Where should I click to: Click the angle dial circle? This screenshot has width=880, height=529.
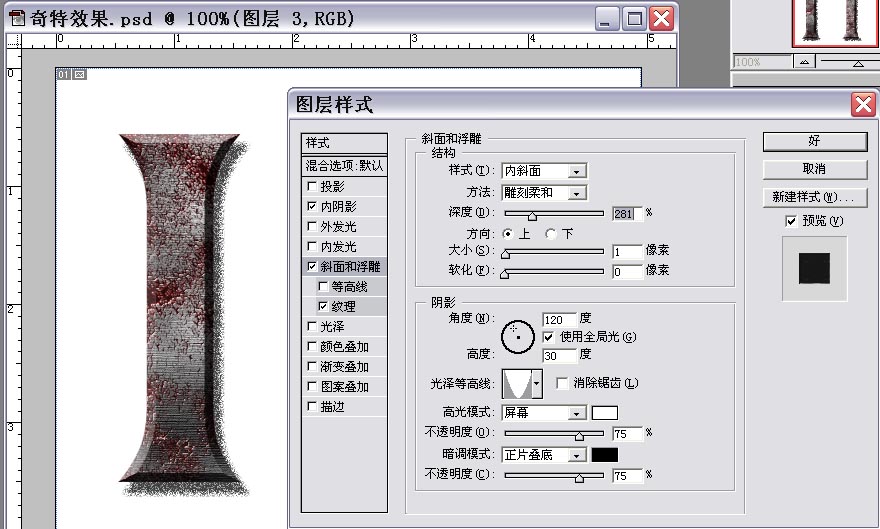click(x=517, y=337)
